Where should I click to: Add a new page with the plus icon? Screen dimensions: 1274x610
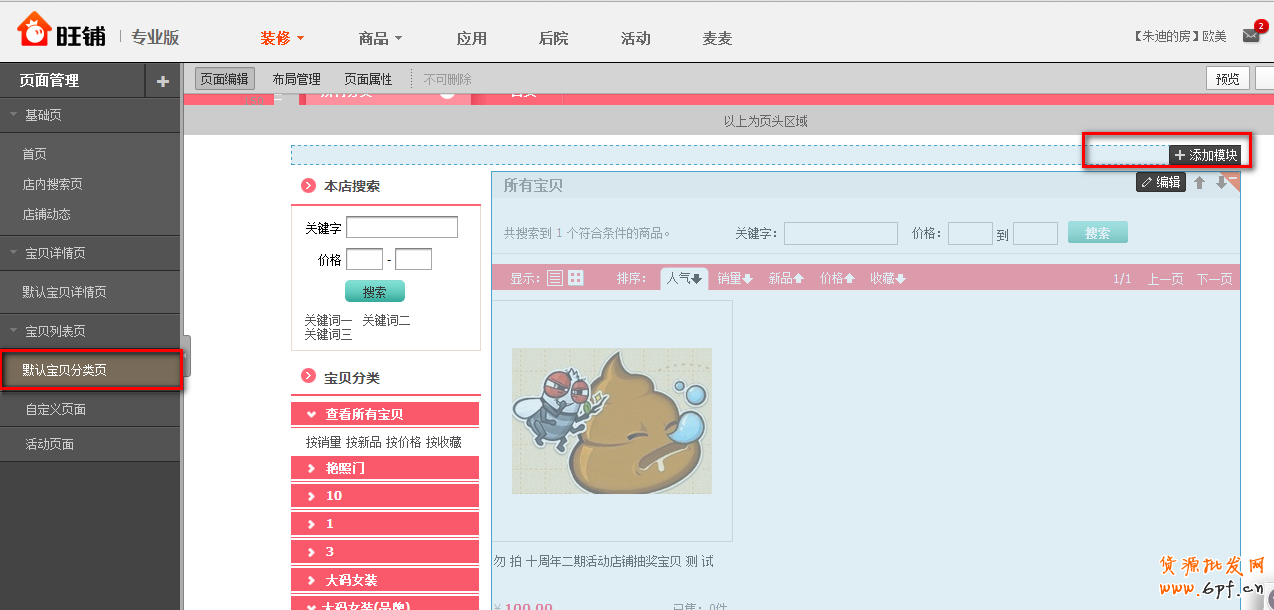(x=162, y=78)
